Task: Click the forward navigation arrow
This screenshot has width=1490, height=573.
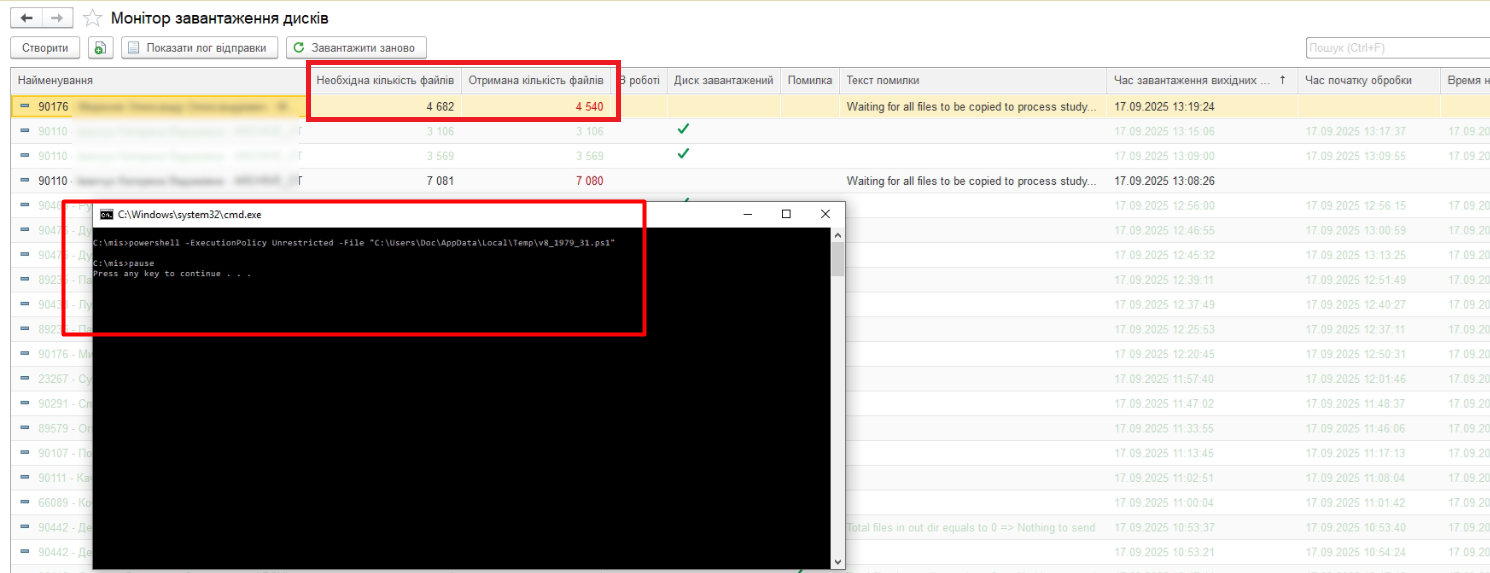Action: (x=57, y=18)
